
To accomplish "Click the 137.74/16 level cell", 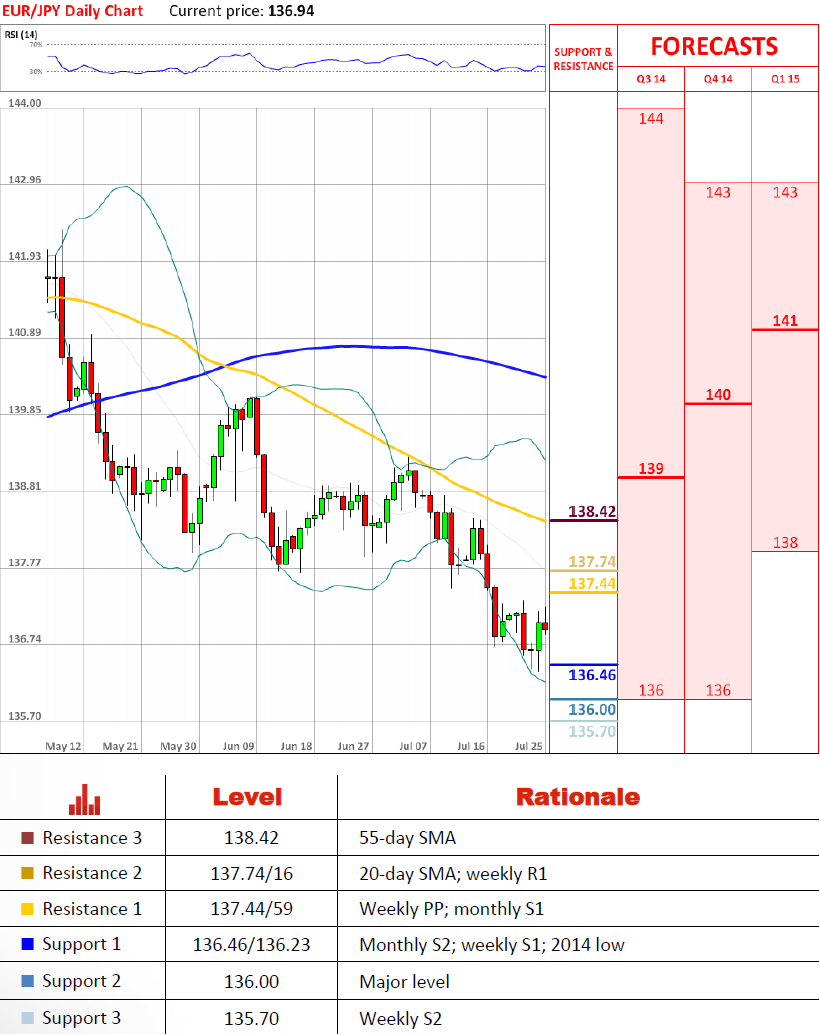I will (251, 874).
